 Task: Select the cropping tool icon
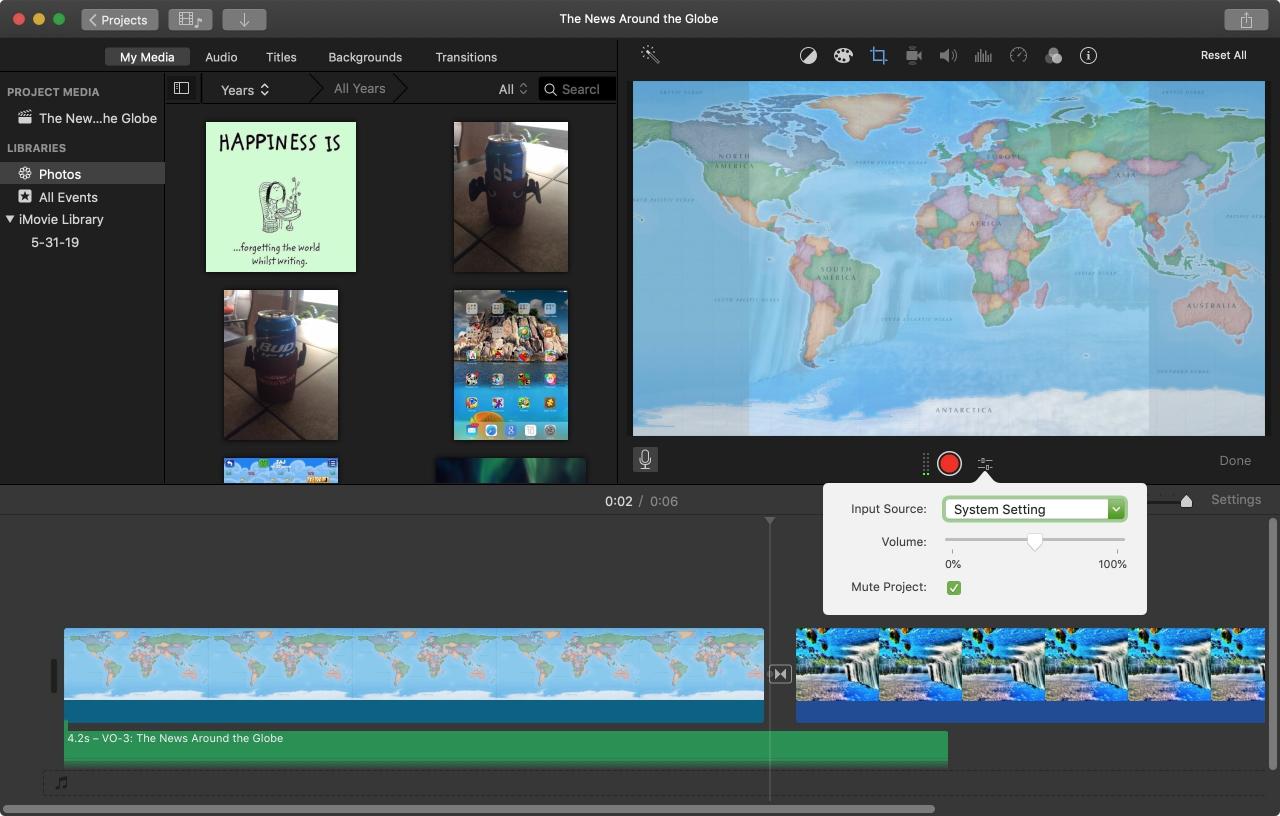tap(878, 56)
